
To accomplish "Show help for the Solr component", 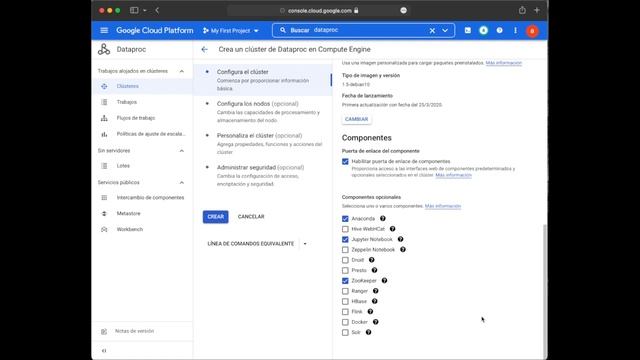I will (x=369, y=332).
